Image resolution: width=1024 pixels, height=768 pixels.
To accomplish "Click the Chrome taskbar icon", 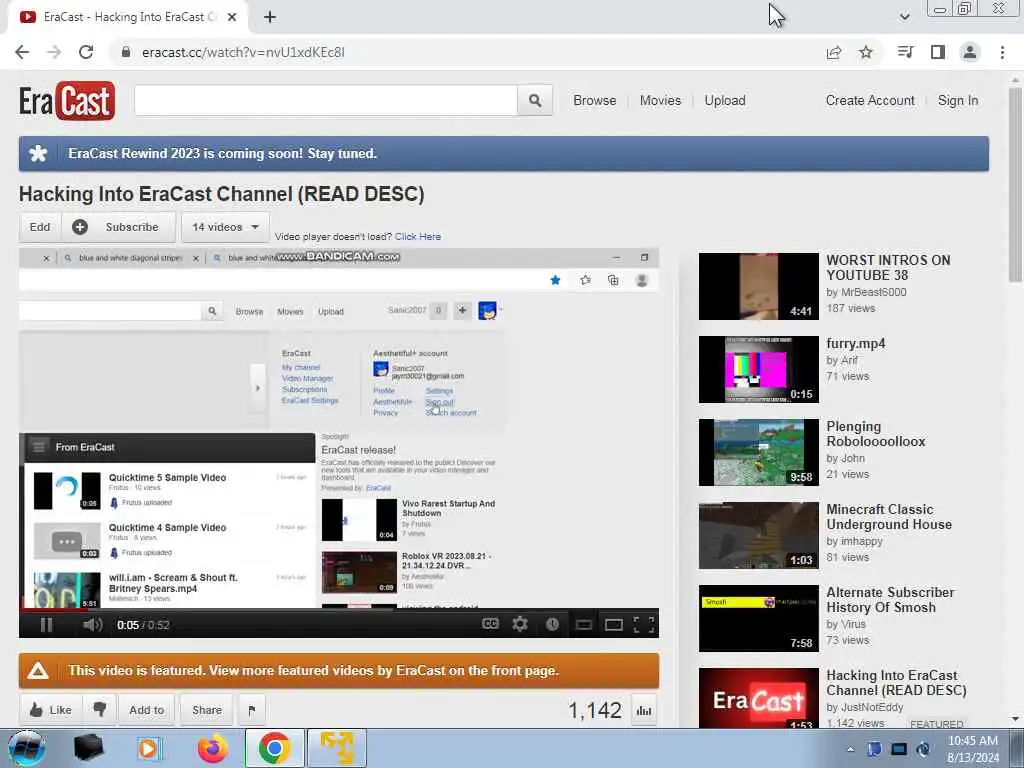I will pos(274,748).
